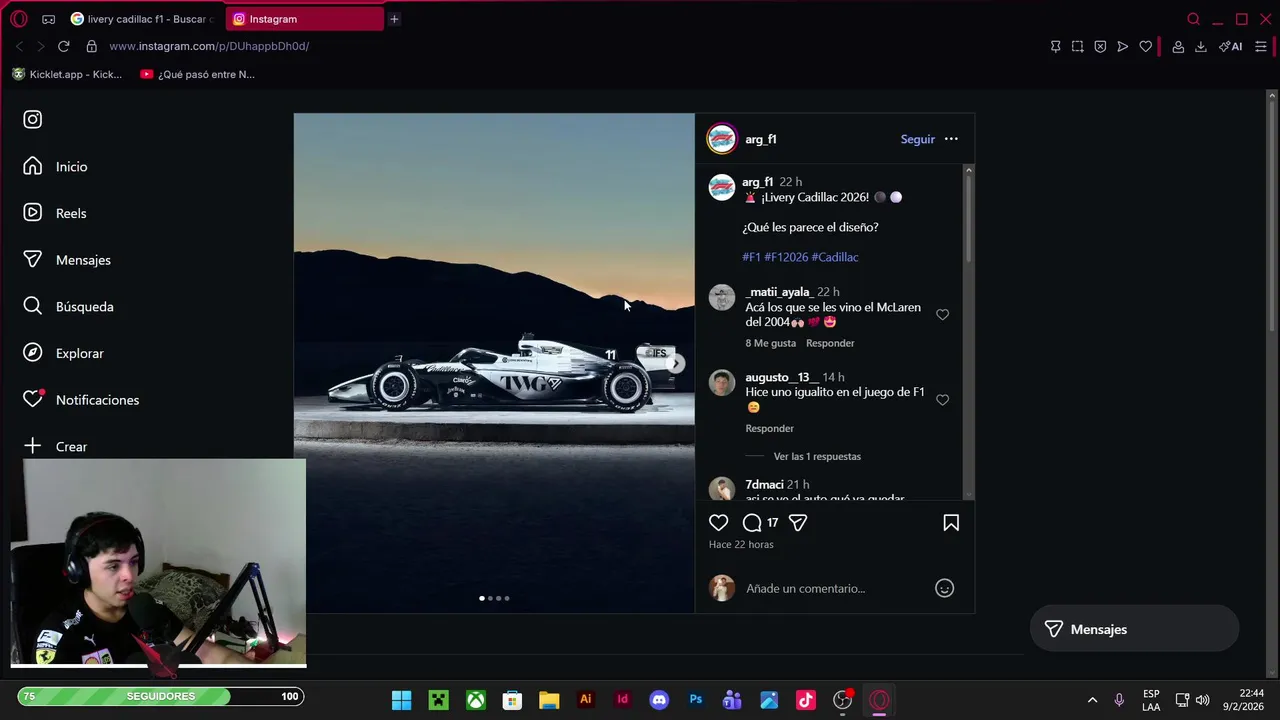Open Photoshop from the taskbar
The height and width of the screenshot is (720, 1280).
696,700
